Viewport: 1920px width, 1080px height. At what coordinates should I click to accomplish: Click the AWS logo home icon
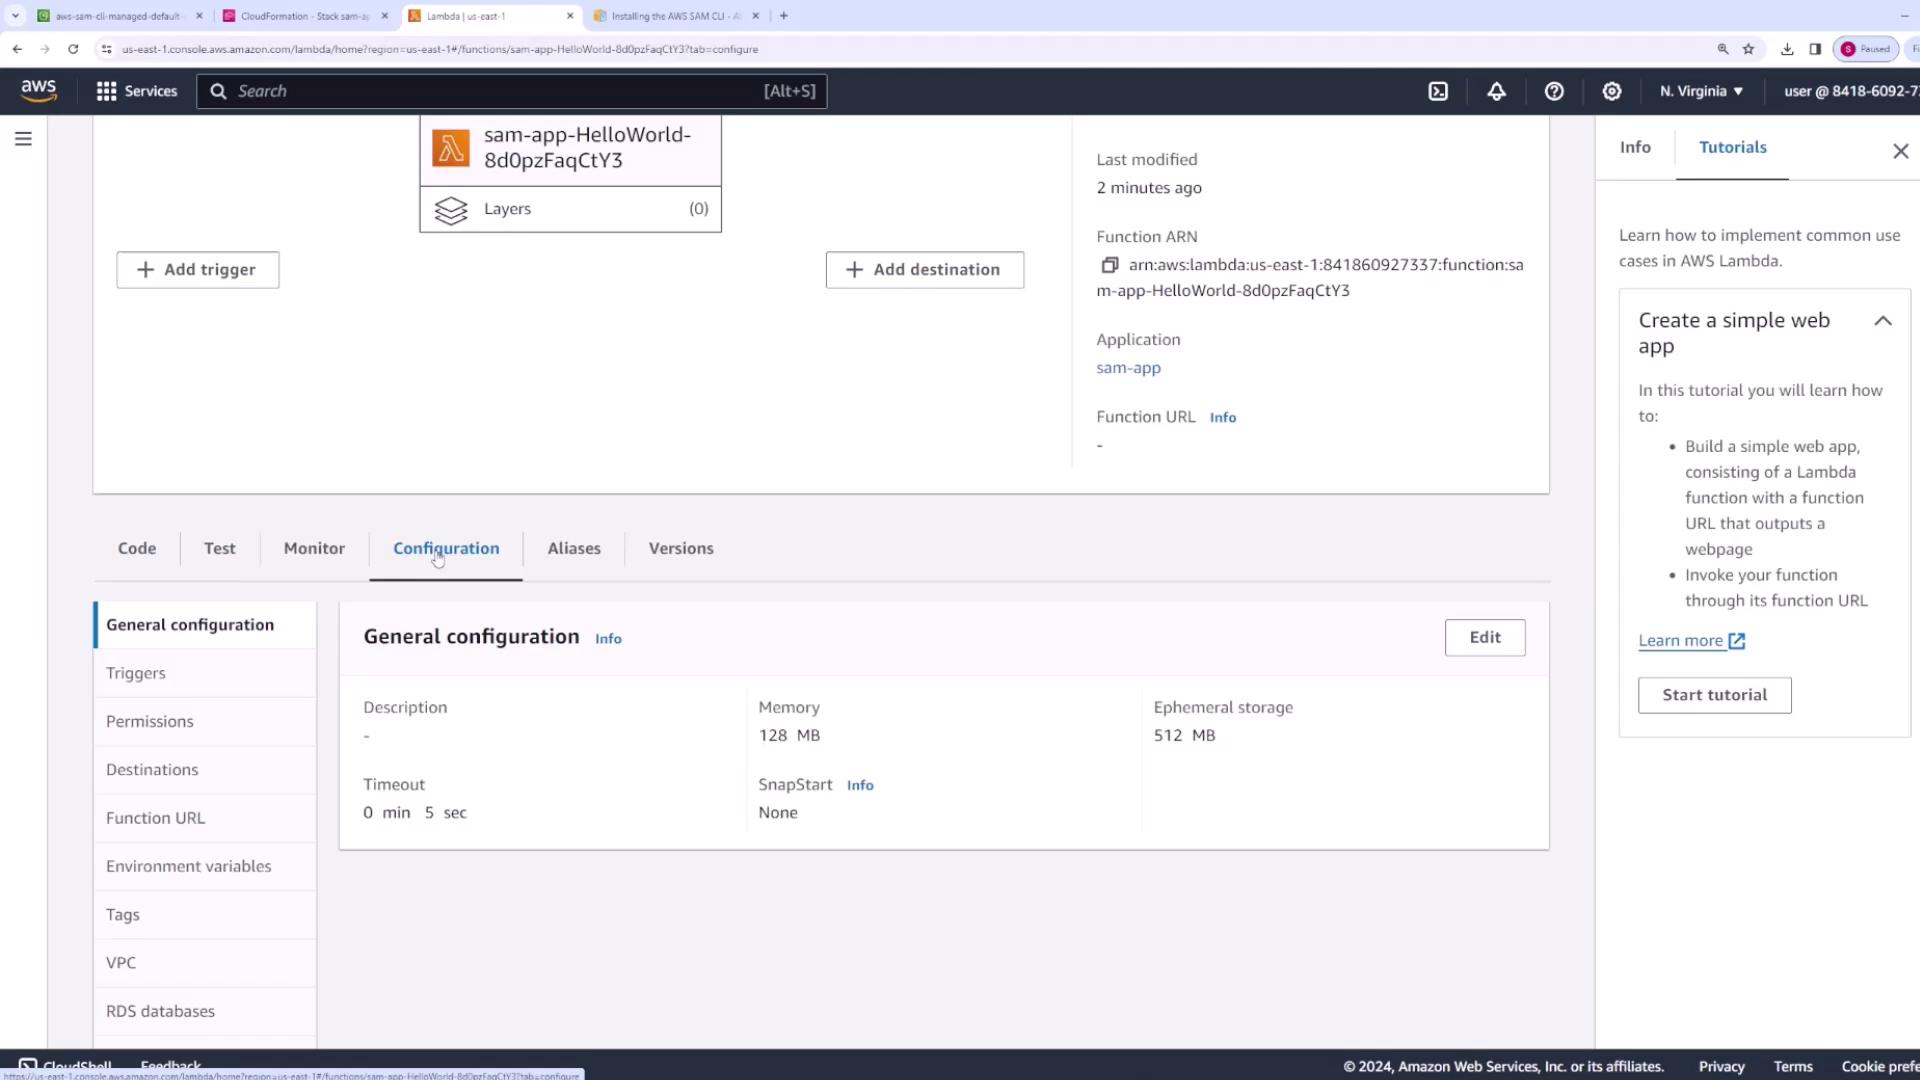[38, 90]
